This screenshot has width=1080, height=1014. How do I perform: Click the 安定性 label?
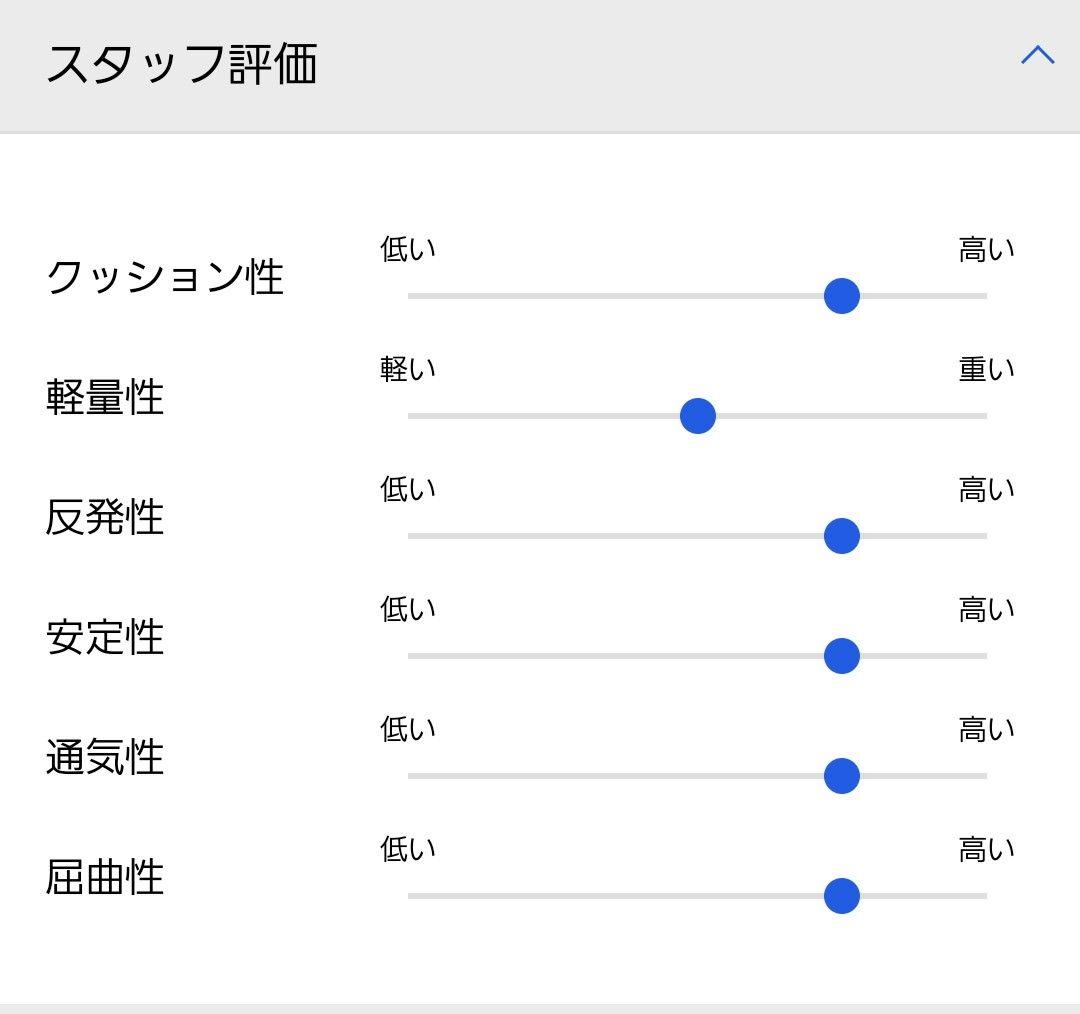click(x=105, y=637)
